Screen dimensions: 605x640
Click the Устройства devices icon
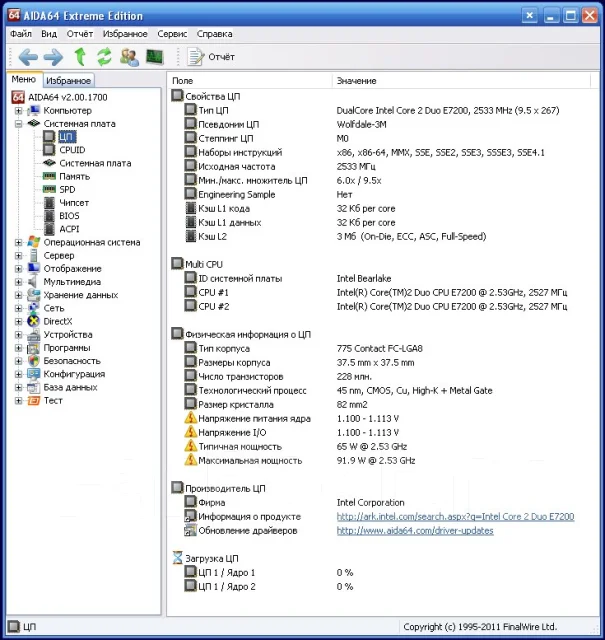click(x=33, y=335)
